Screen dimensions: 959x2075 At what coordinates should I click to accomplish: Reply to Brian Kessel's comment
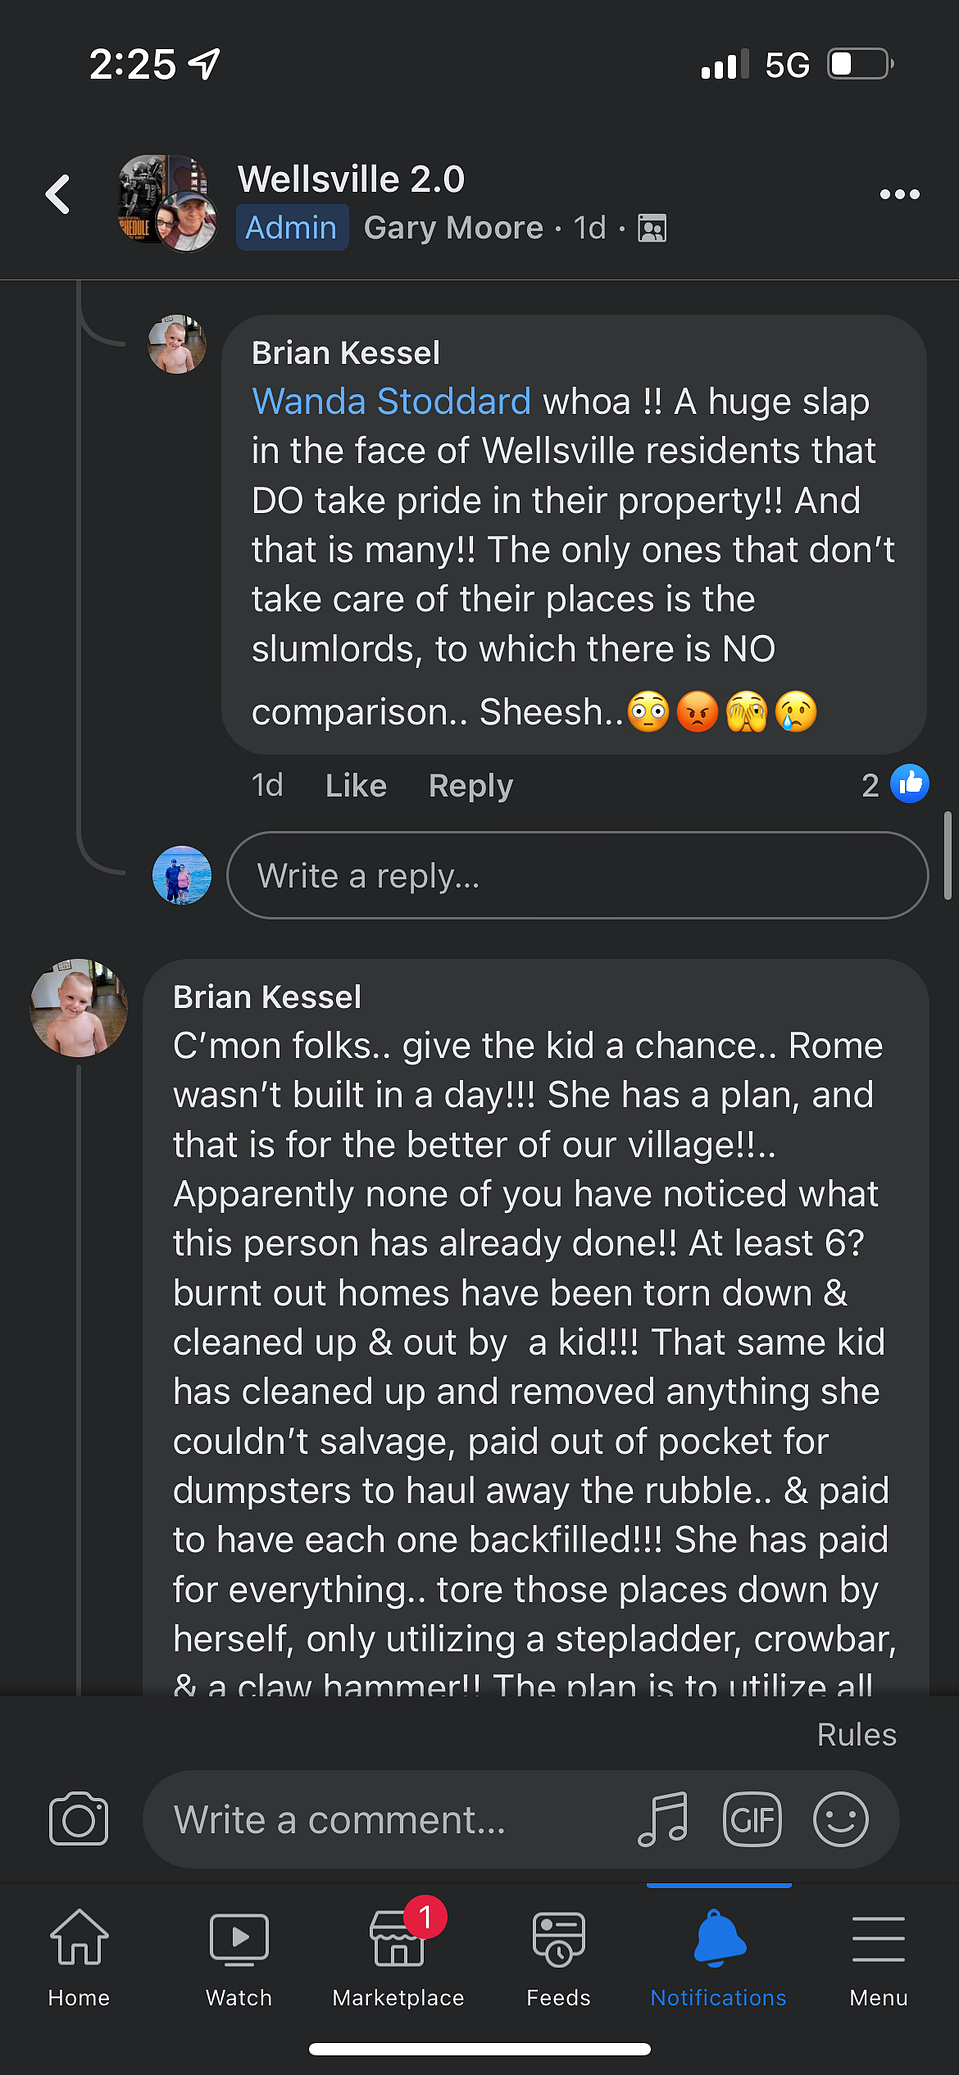[471, 786]
